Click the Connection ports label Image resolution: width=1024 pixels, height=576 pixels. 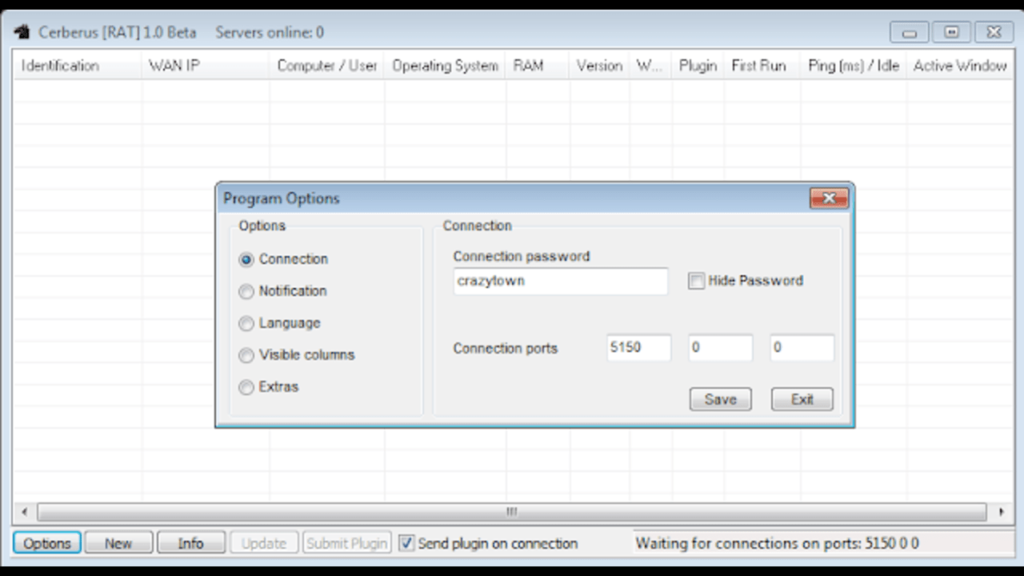[x=505, y=349]
